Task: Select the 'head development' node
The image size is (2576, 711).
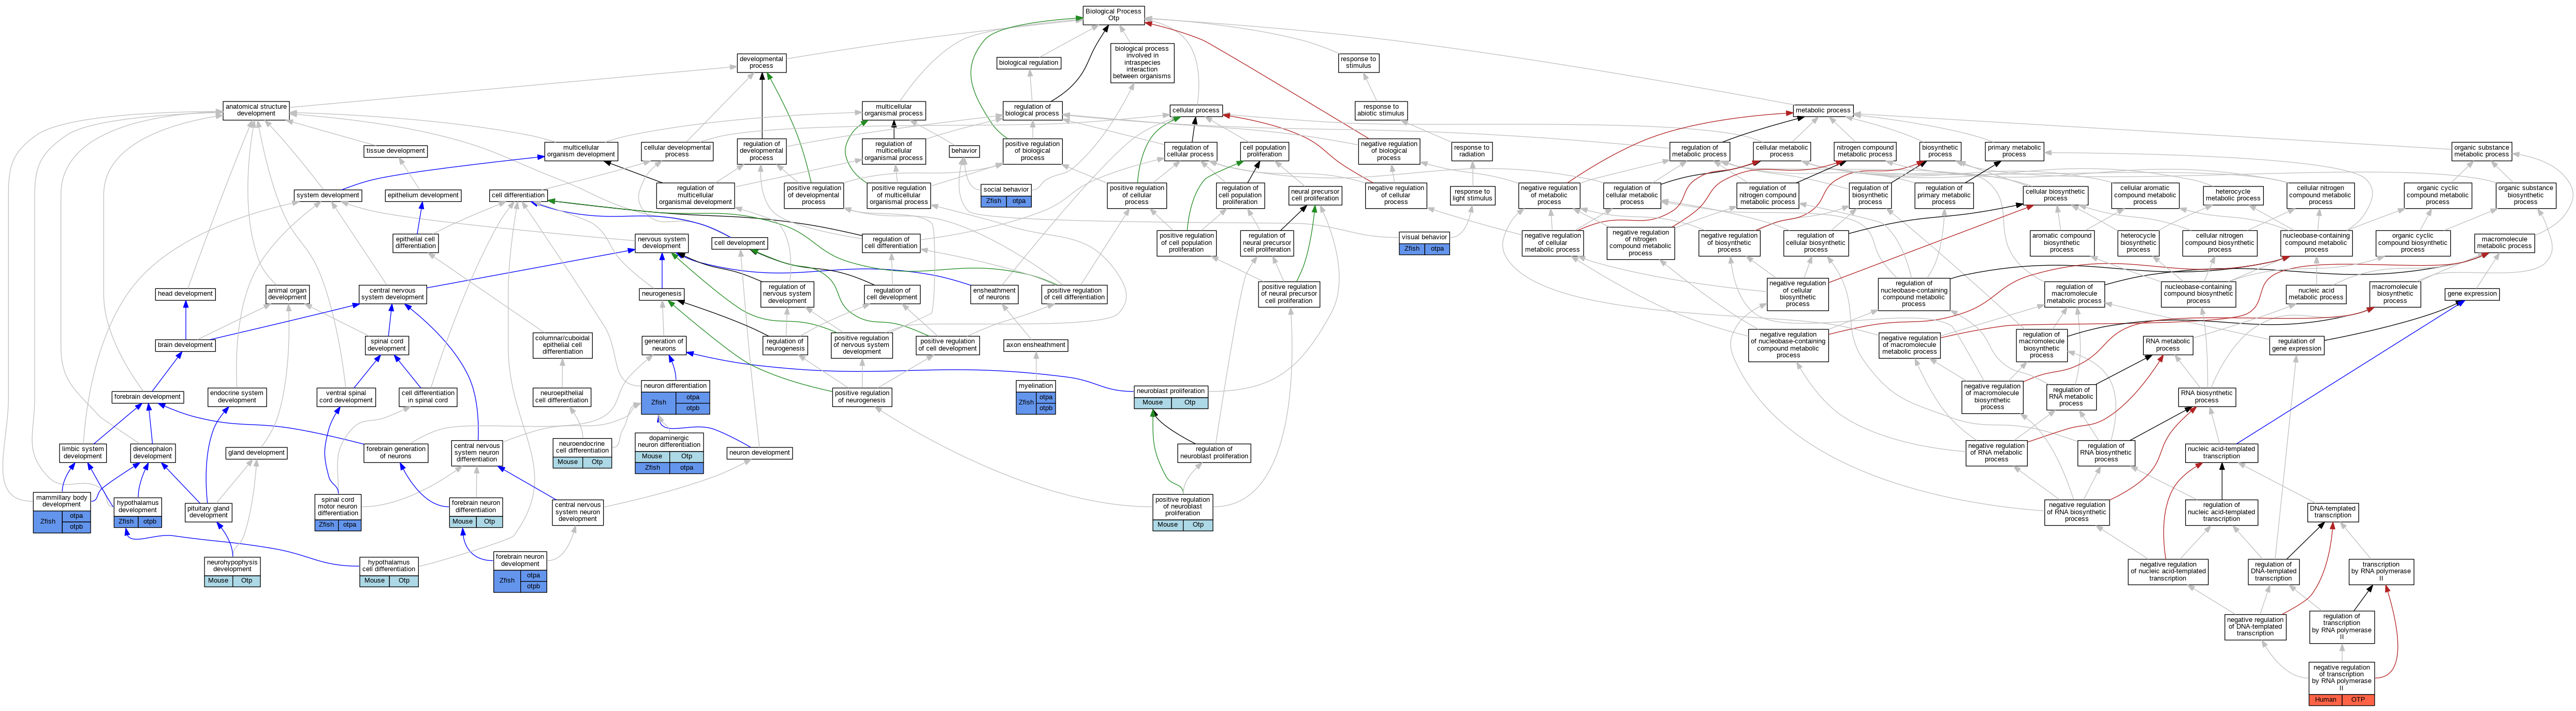Action: (185, 294)
